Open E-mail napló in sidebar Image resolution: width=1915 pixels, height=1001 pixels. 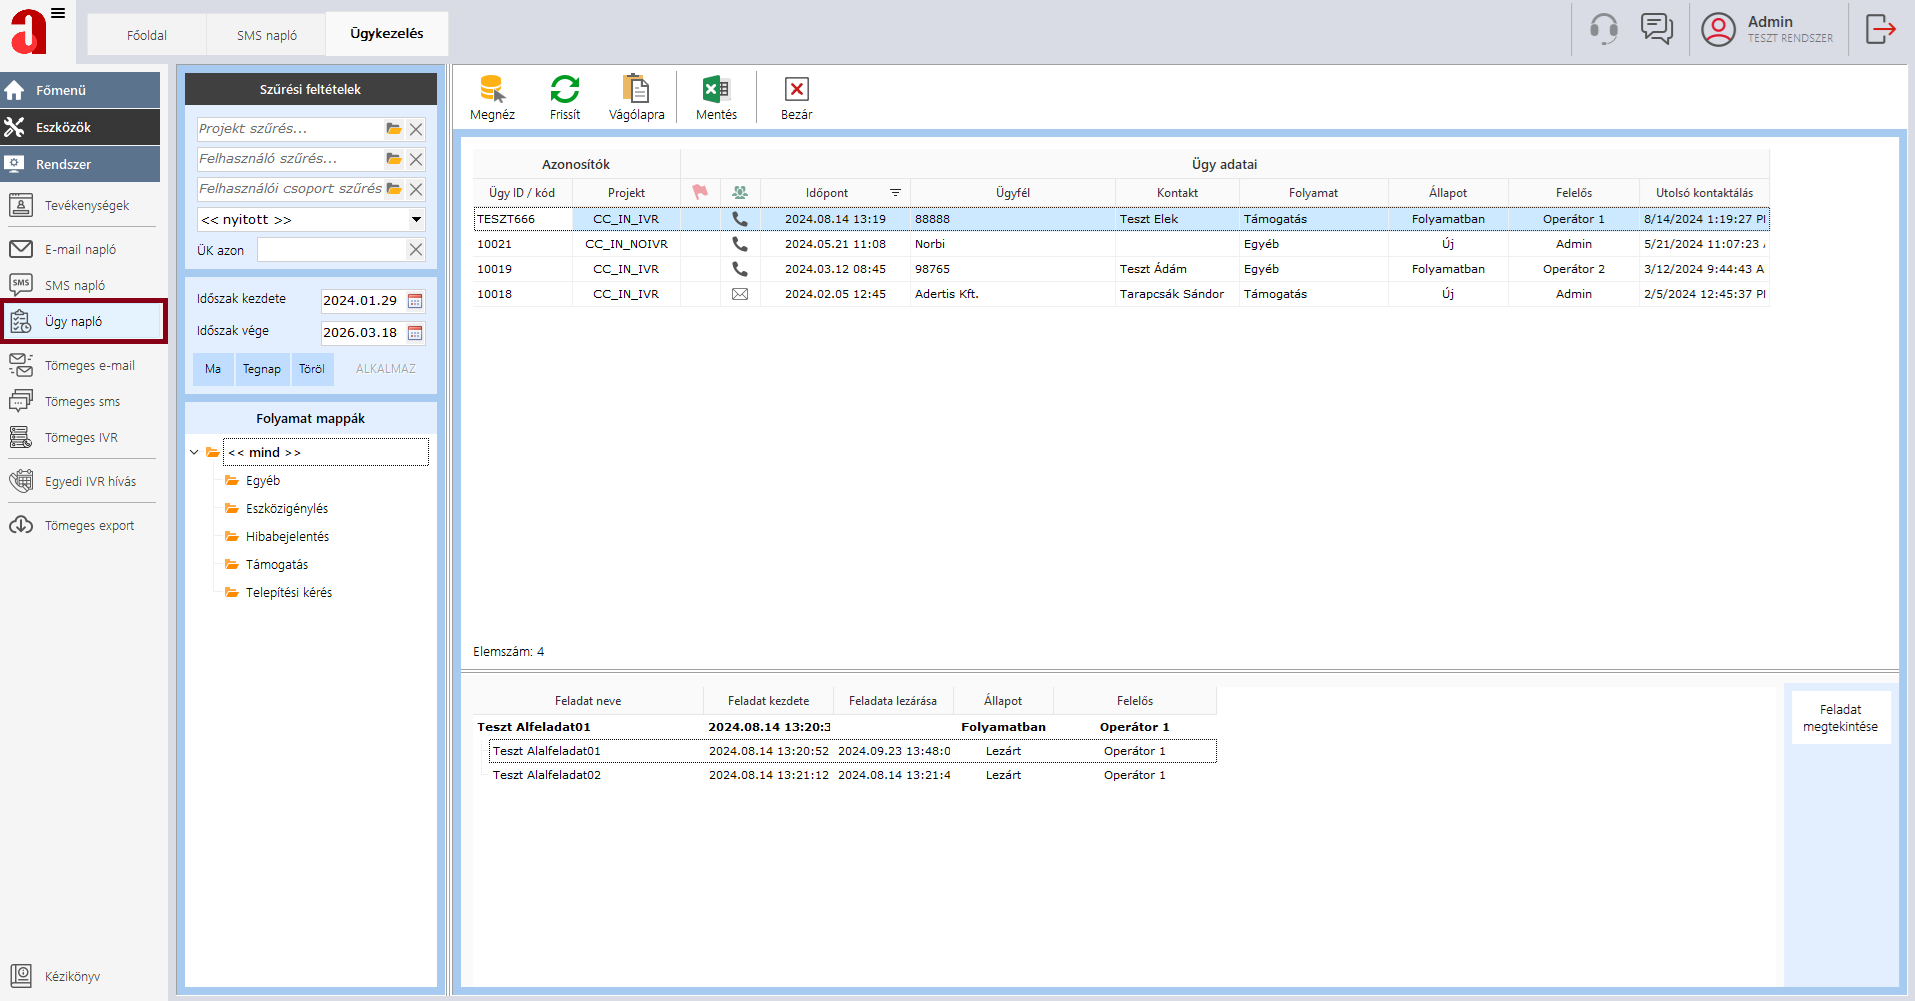[x=80, y=250]
